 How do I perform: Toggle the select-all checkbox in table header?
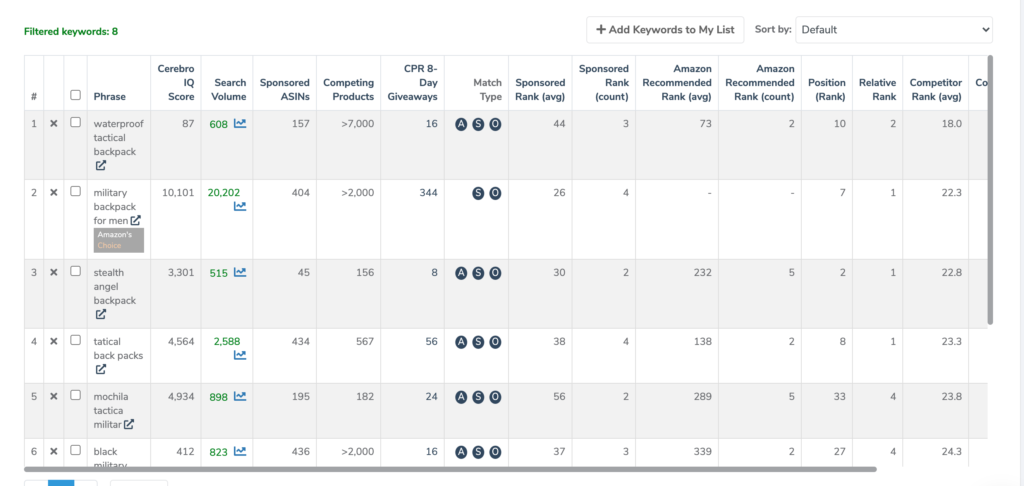[75, 96]
